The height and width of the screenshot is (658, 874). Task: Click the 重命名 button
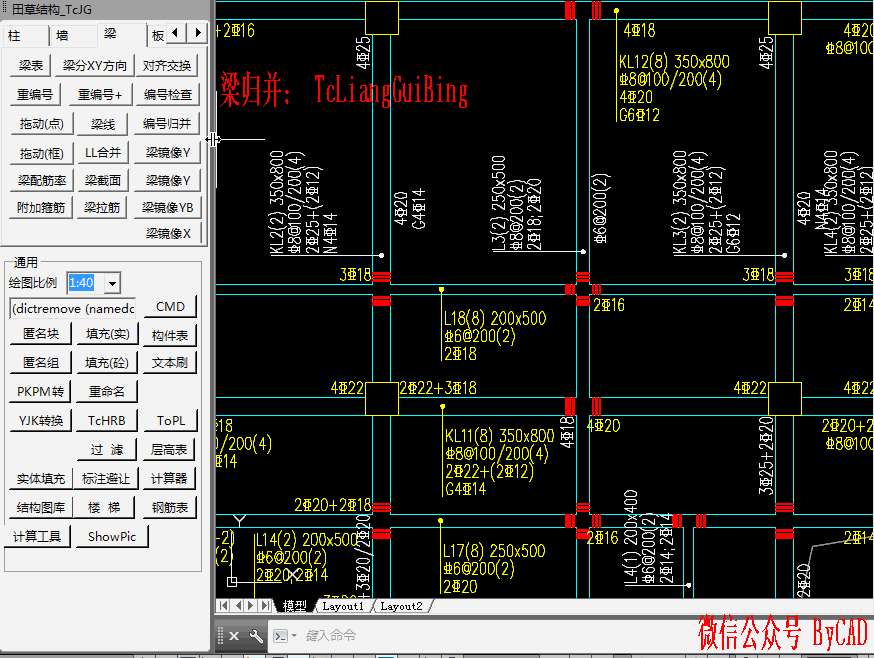tap(106, 392)
